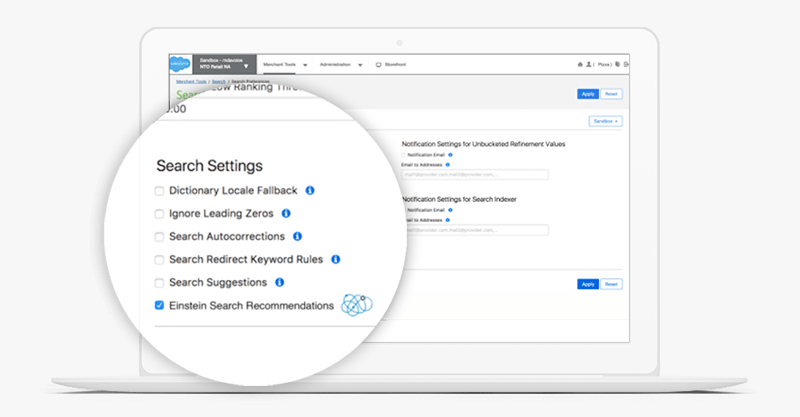Go to Storefront

coord(395,65)
